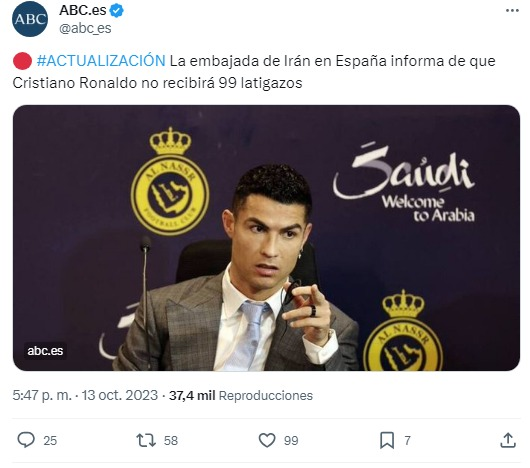Like the tweet with the heart icon
This screenshot has height=468, width=530.
(x=267, y=440)
